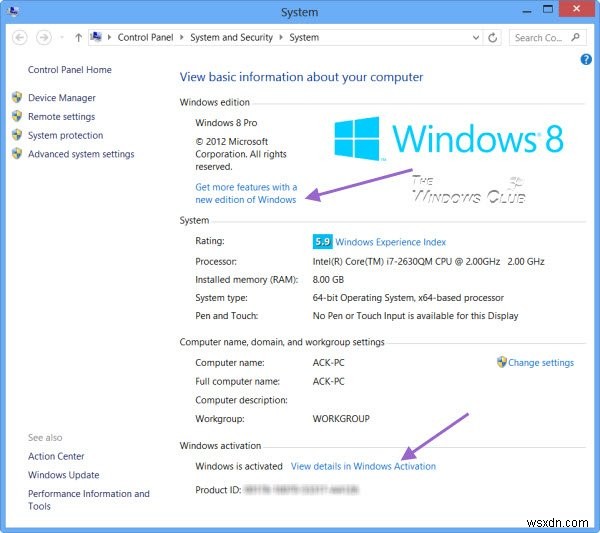Image resolution: width=600 pixels, height=533 pixels.
Task: Open Advanced system settings
Action: coord(81,154)
